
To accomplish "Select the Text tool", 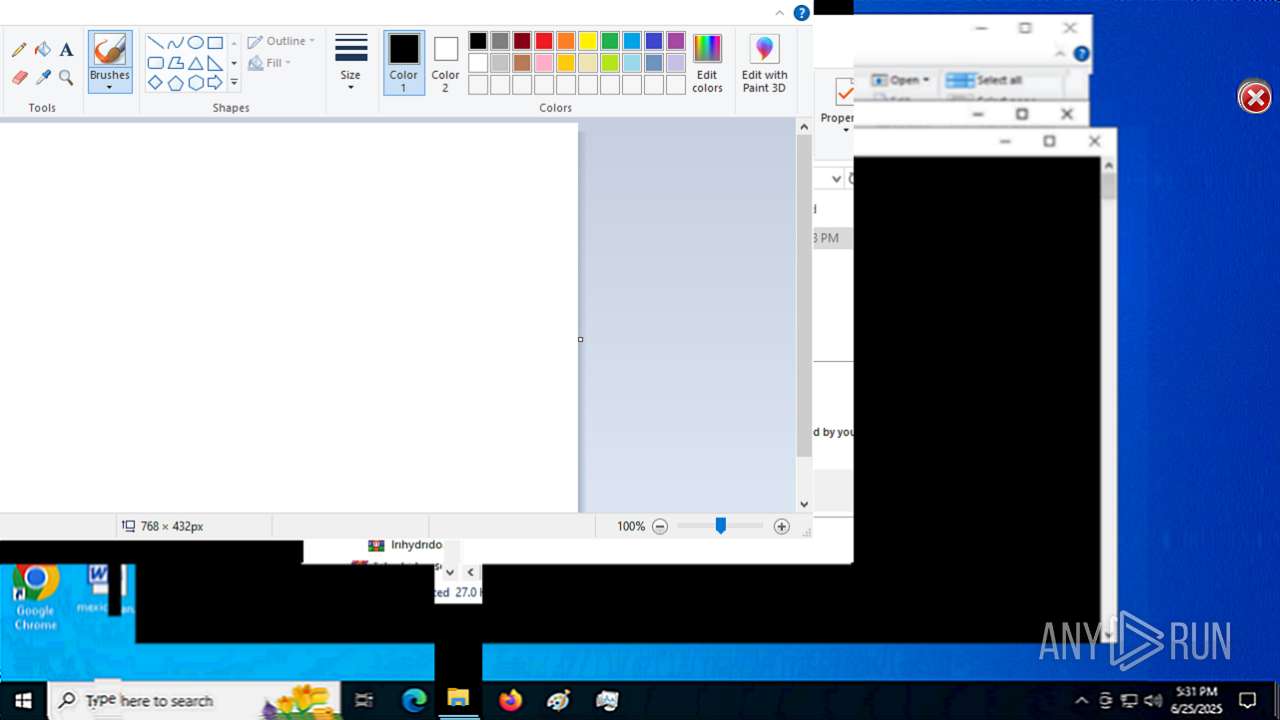I will coord(66,50).
